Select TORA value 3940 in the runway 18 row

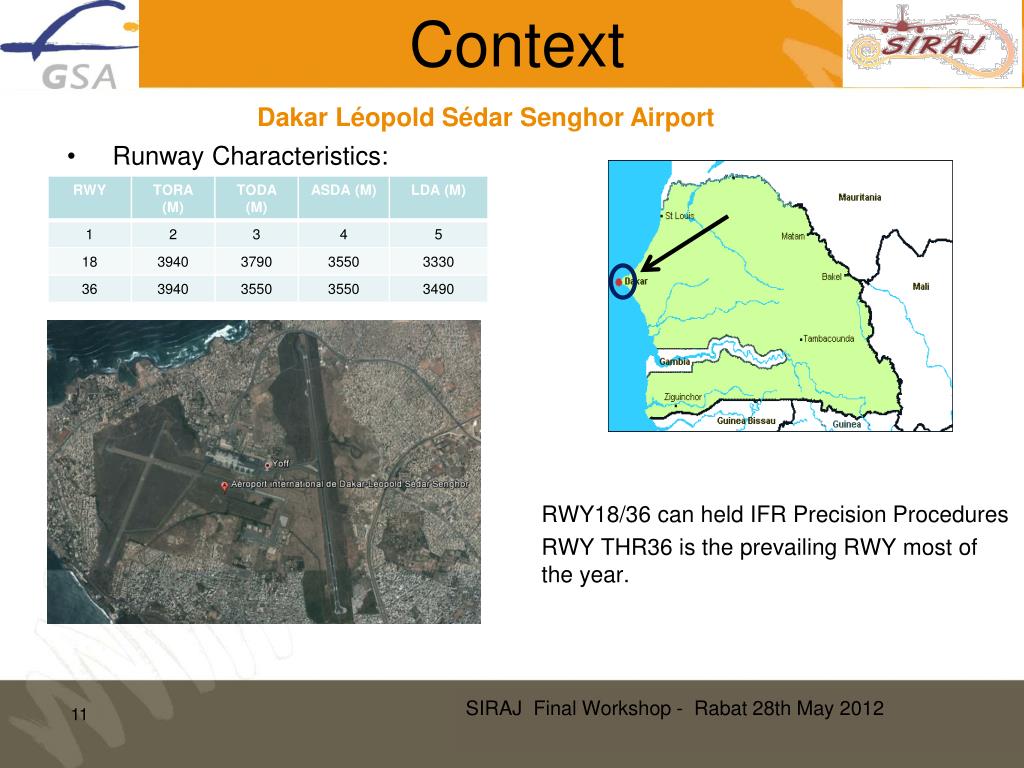(173, 262)
